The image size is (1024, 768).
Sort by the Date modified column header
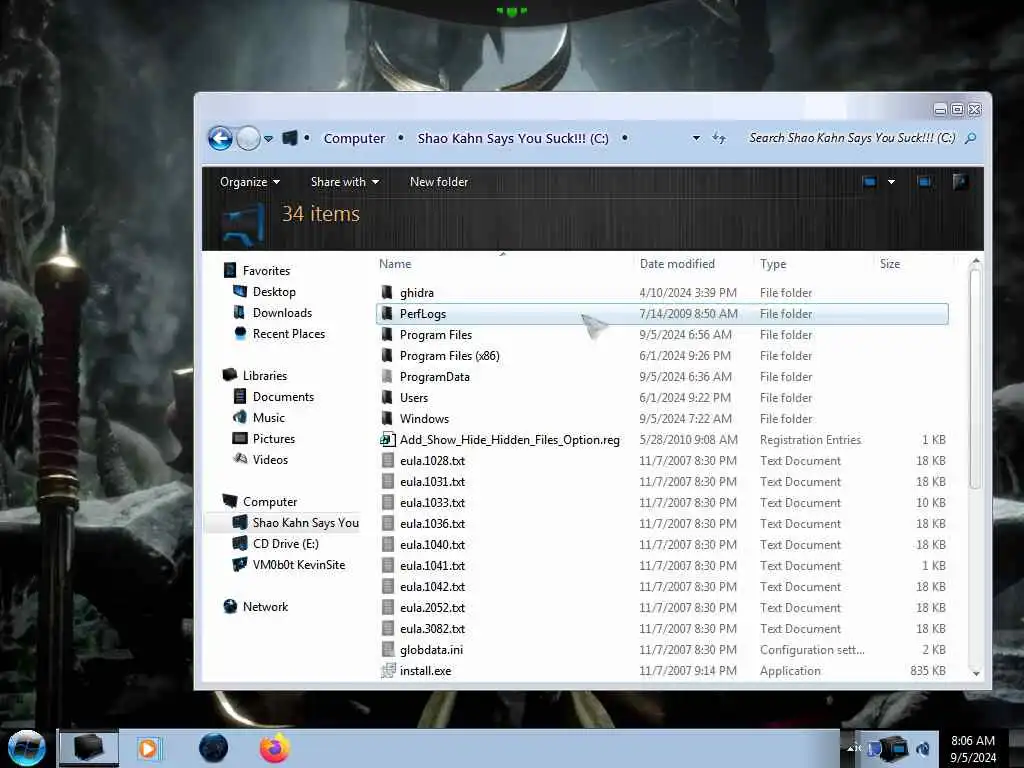point(677,264)
